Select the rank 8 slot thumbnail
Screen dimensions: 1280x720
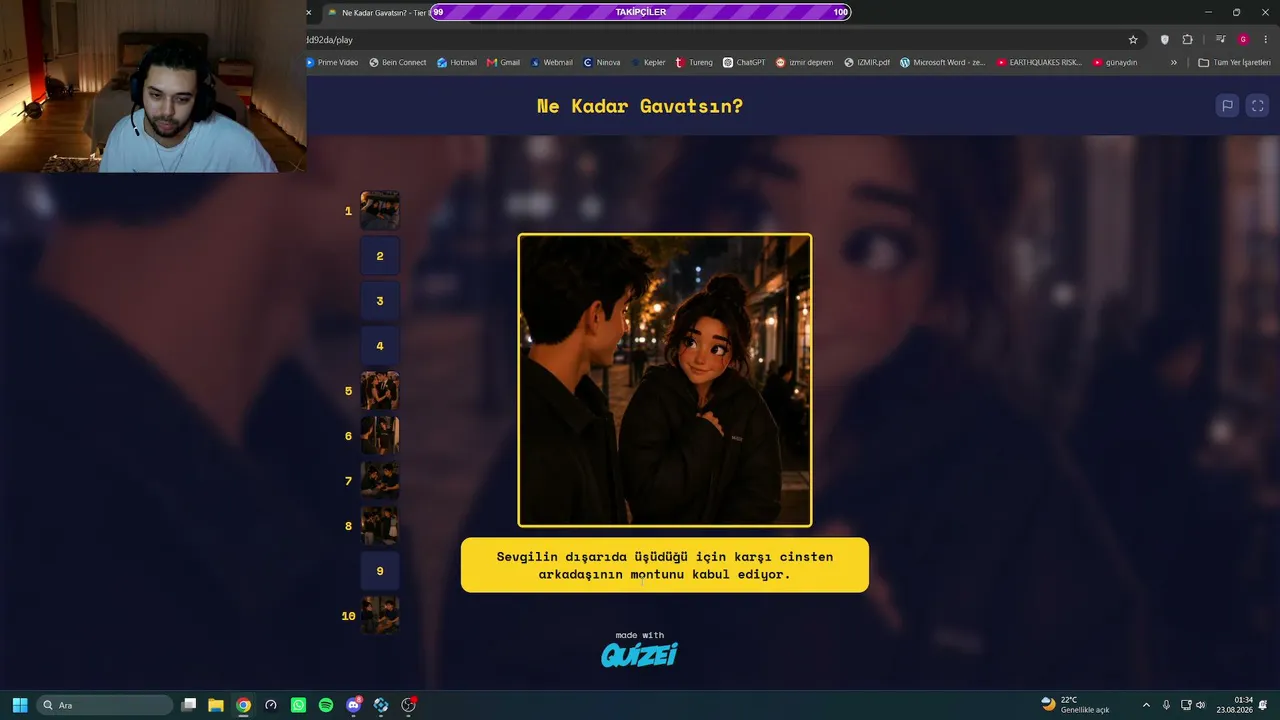[x=380, y=526]
